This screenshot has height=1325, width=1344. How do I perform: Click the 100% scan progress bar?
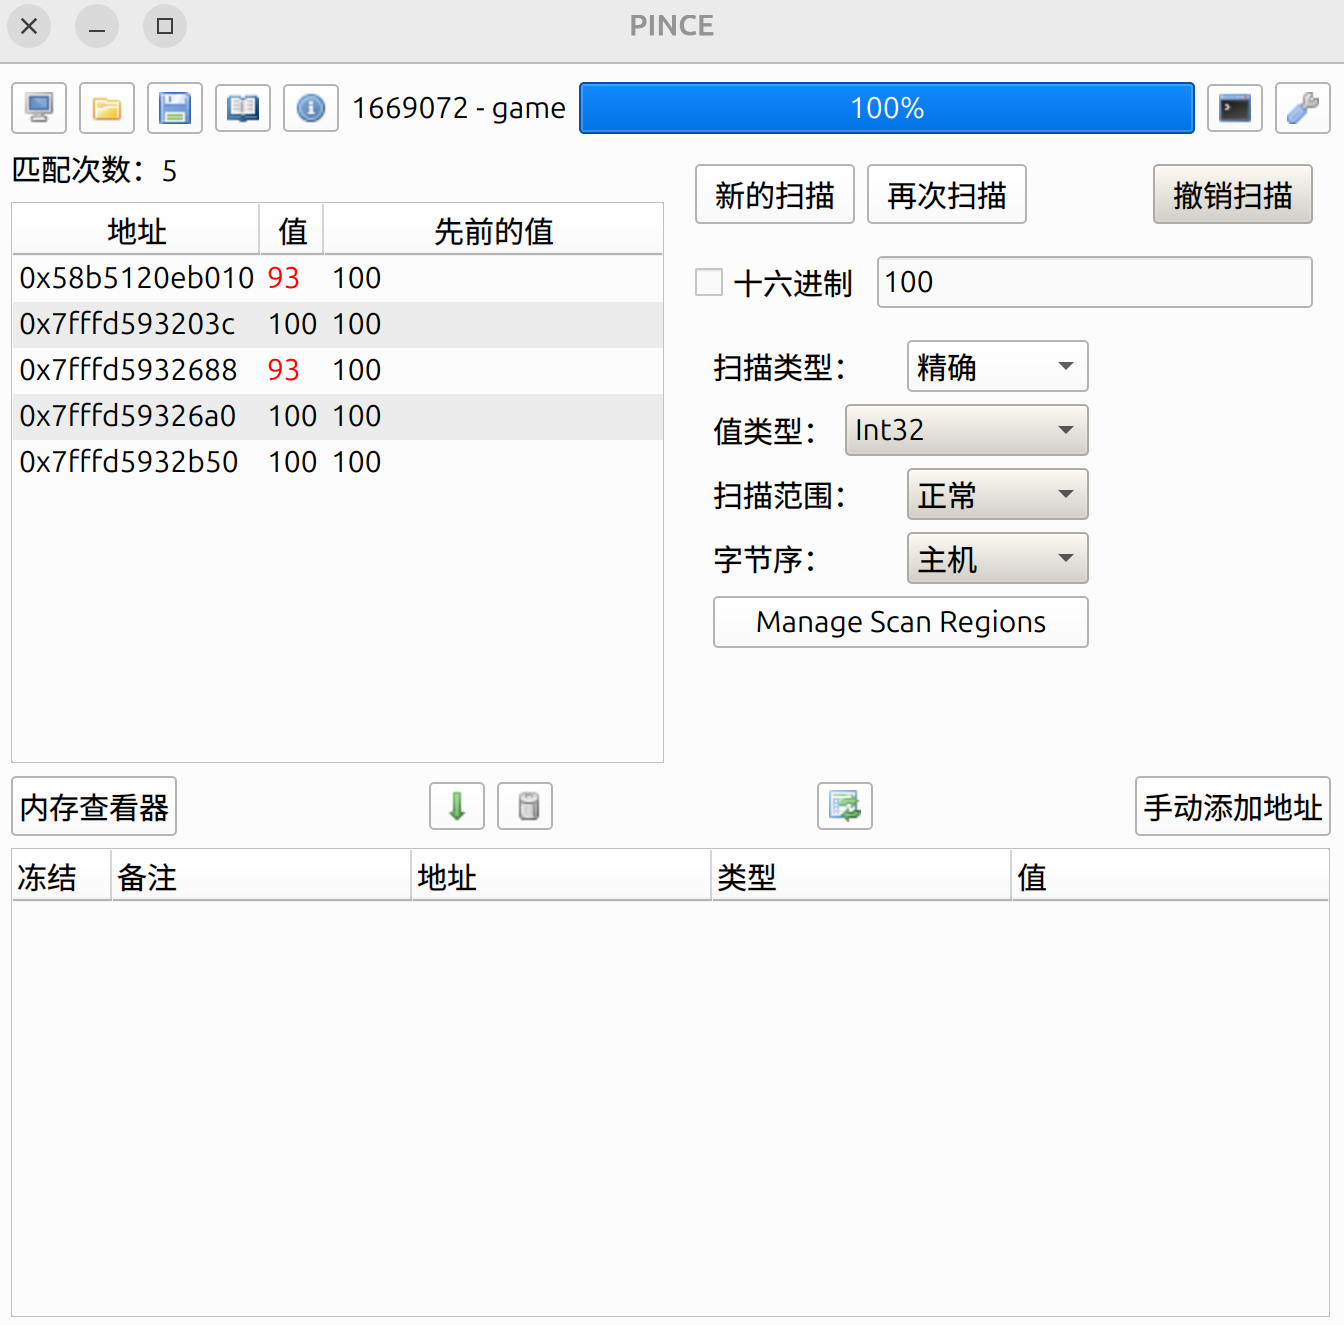pos(886,108)
